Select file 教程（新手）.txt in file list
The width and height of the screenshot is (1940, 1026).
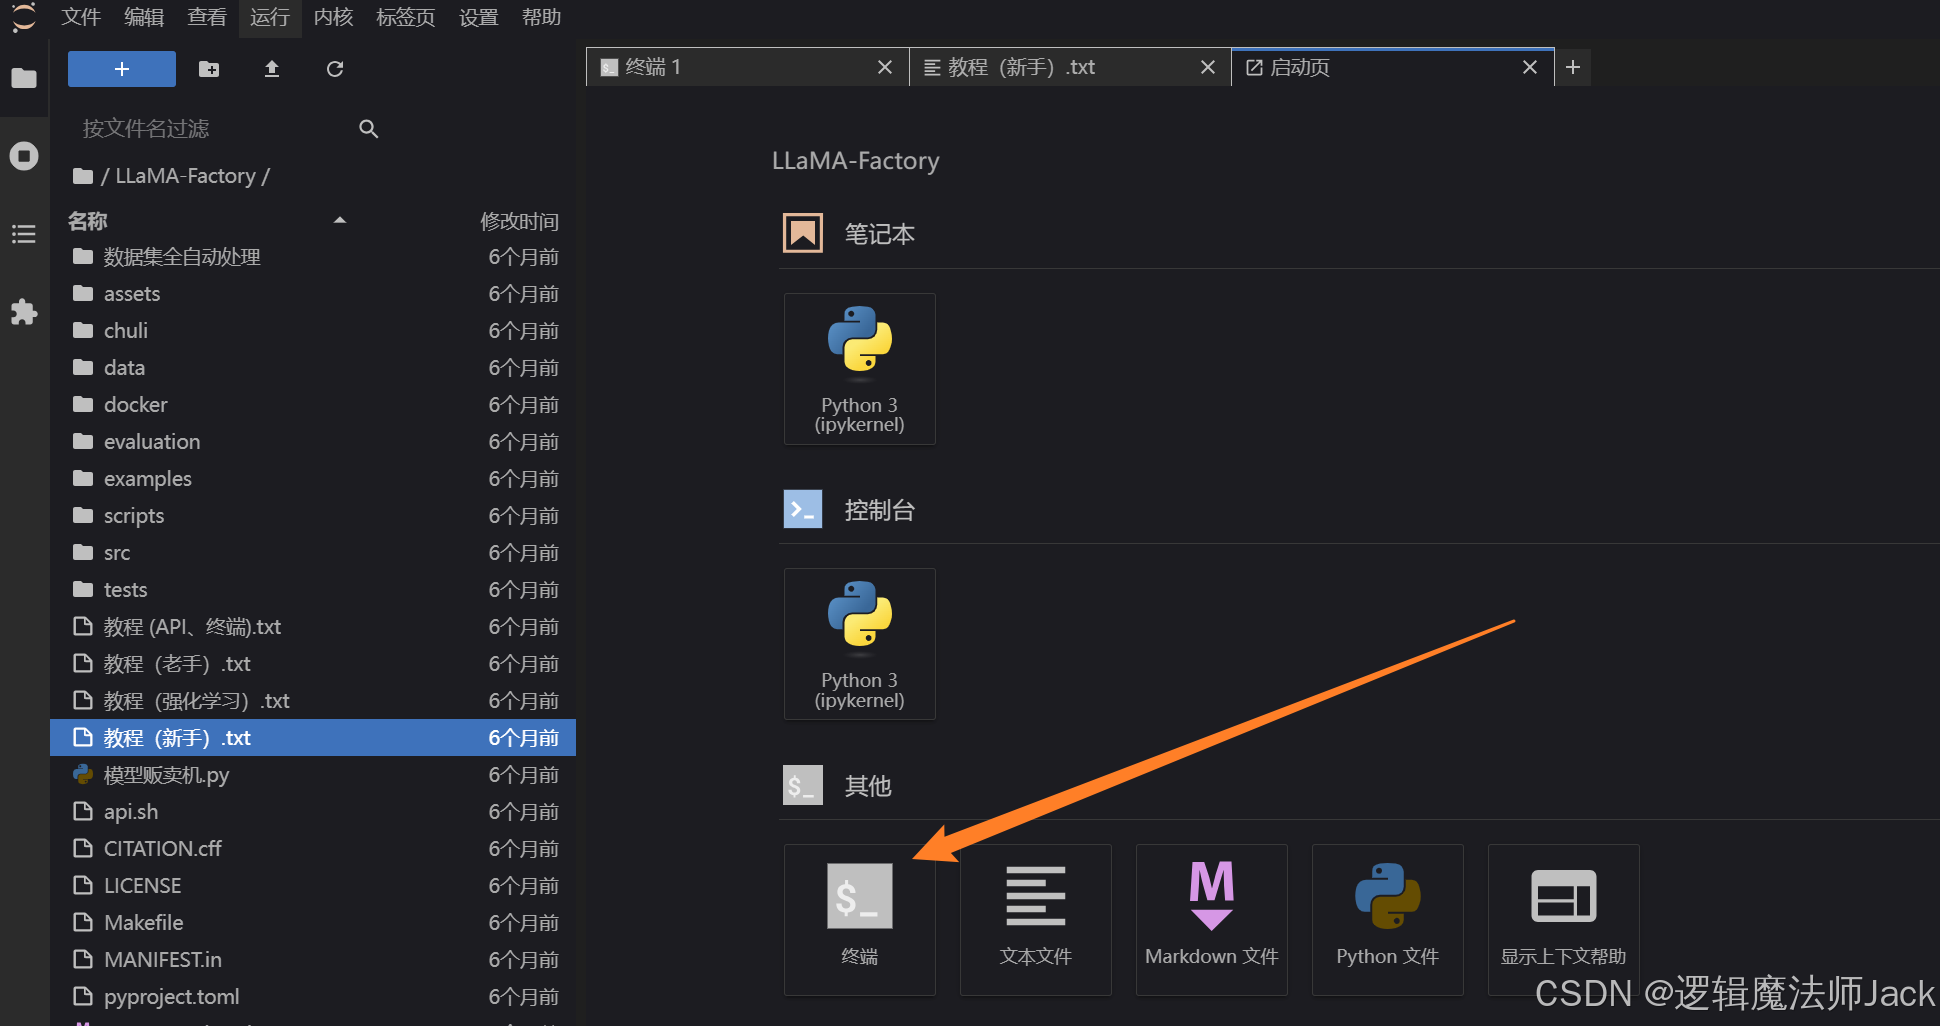313,738
